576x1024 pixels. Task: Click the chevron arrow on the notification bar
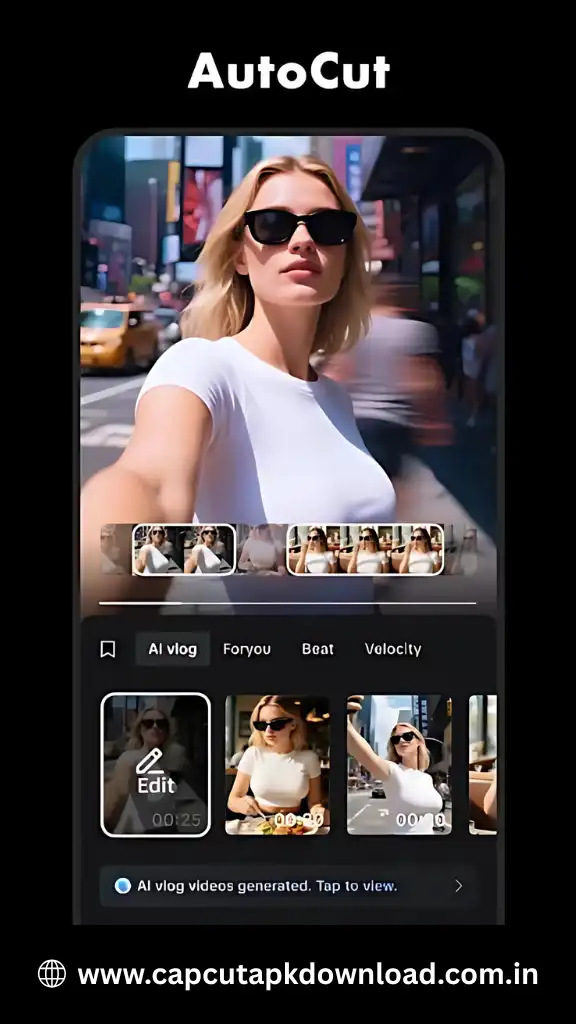click(x=458, y=886)
